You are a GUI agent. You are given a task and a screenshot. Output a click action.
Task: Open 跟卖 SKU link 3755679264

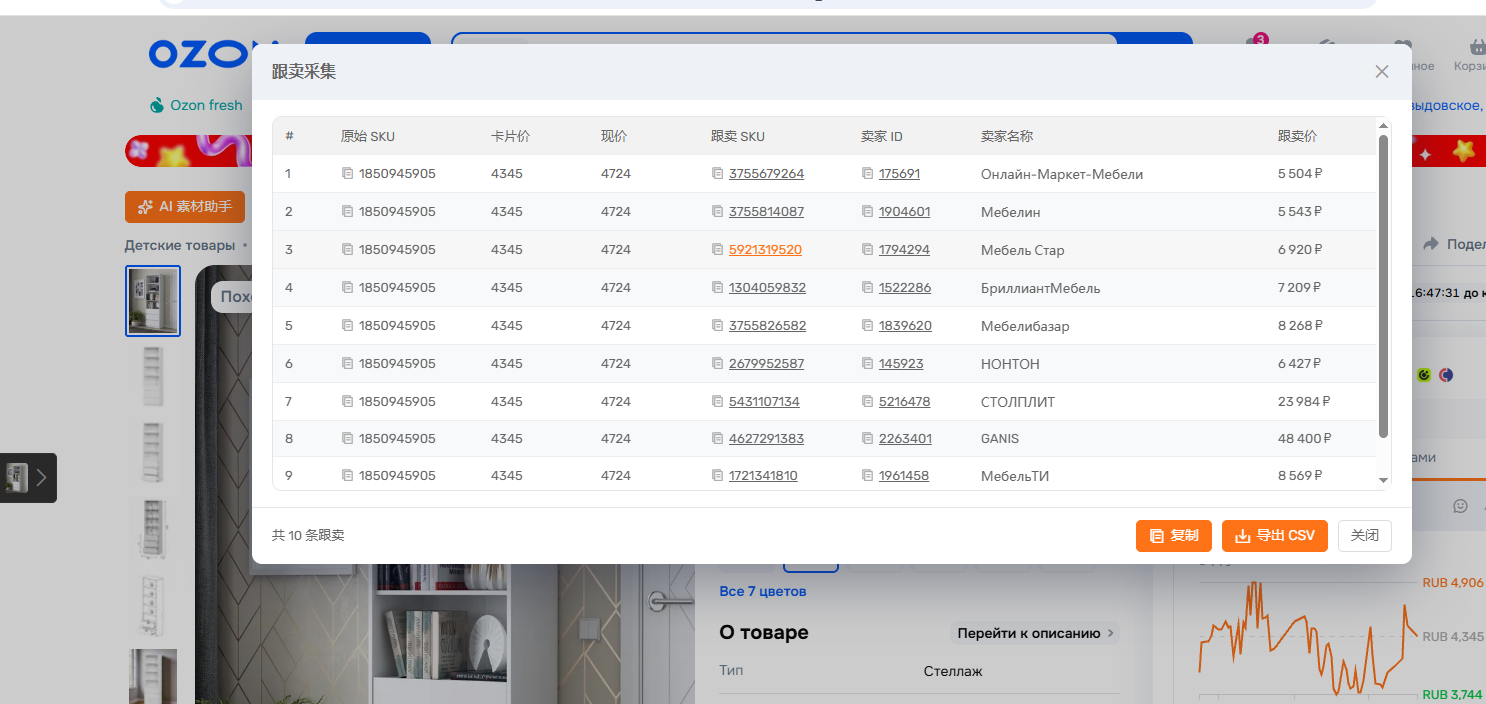(x=766, y=174)
